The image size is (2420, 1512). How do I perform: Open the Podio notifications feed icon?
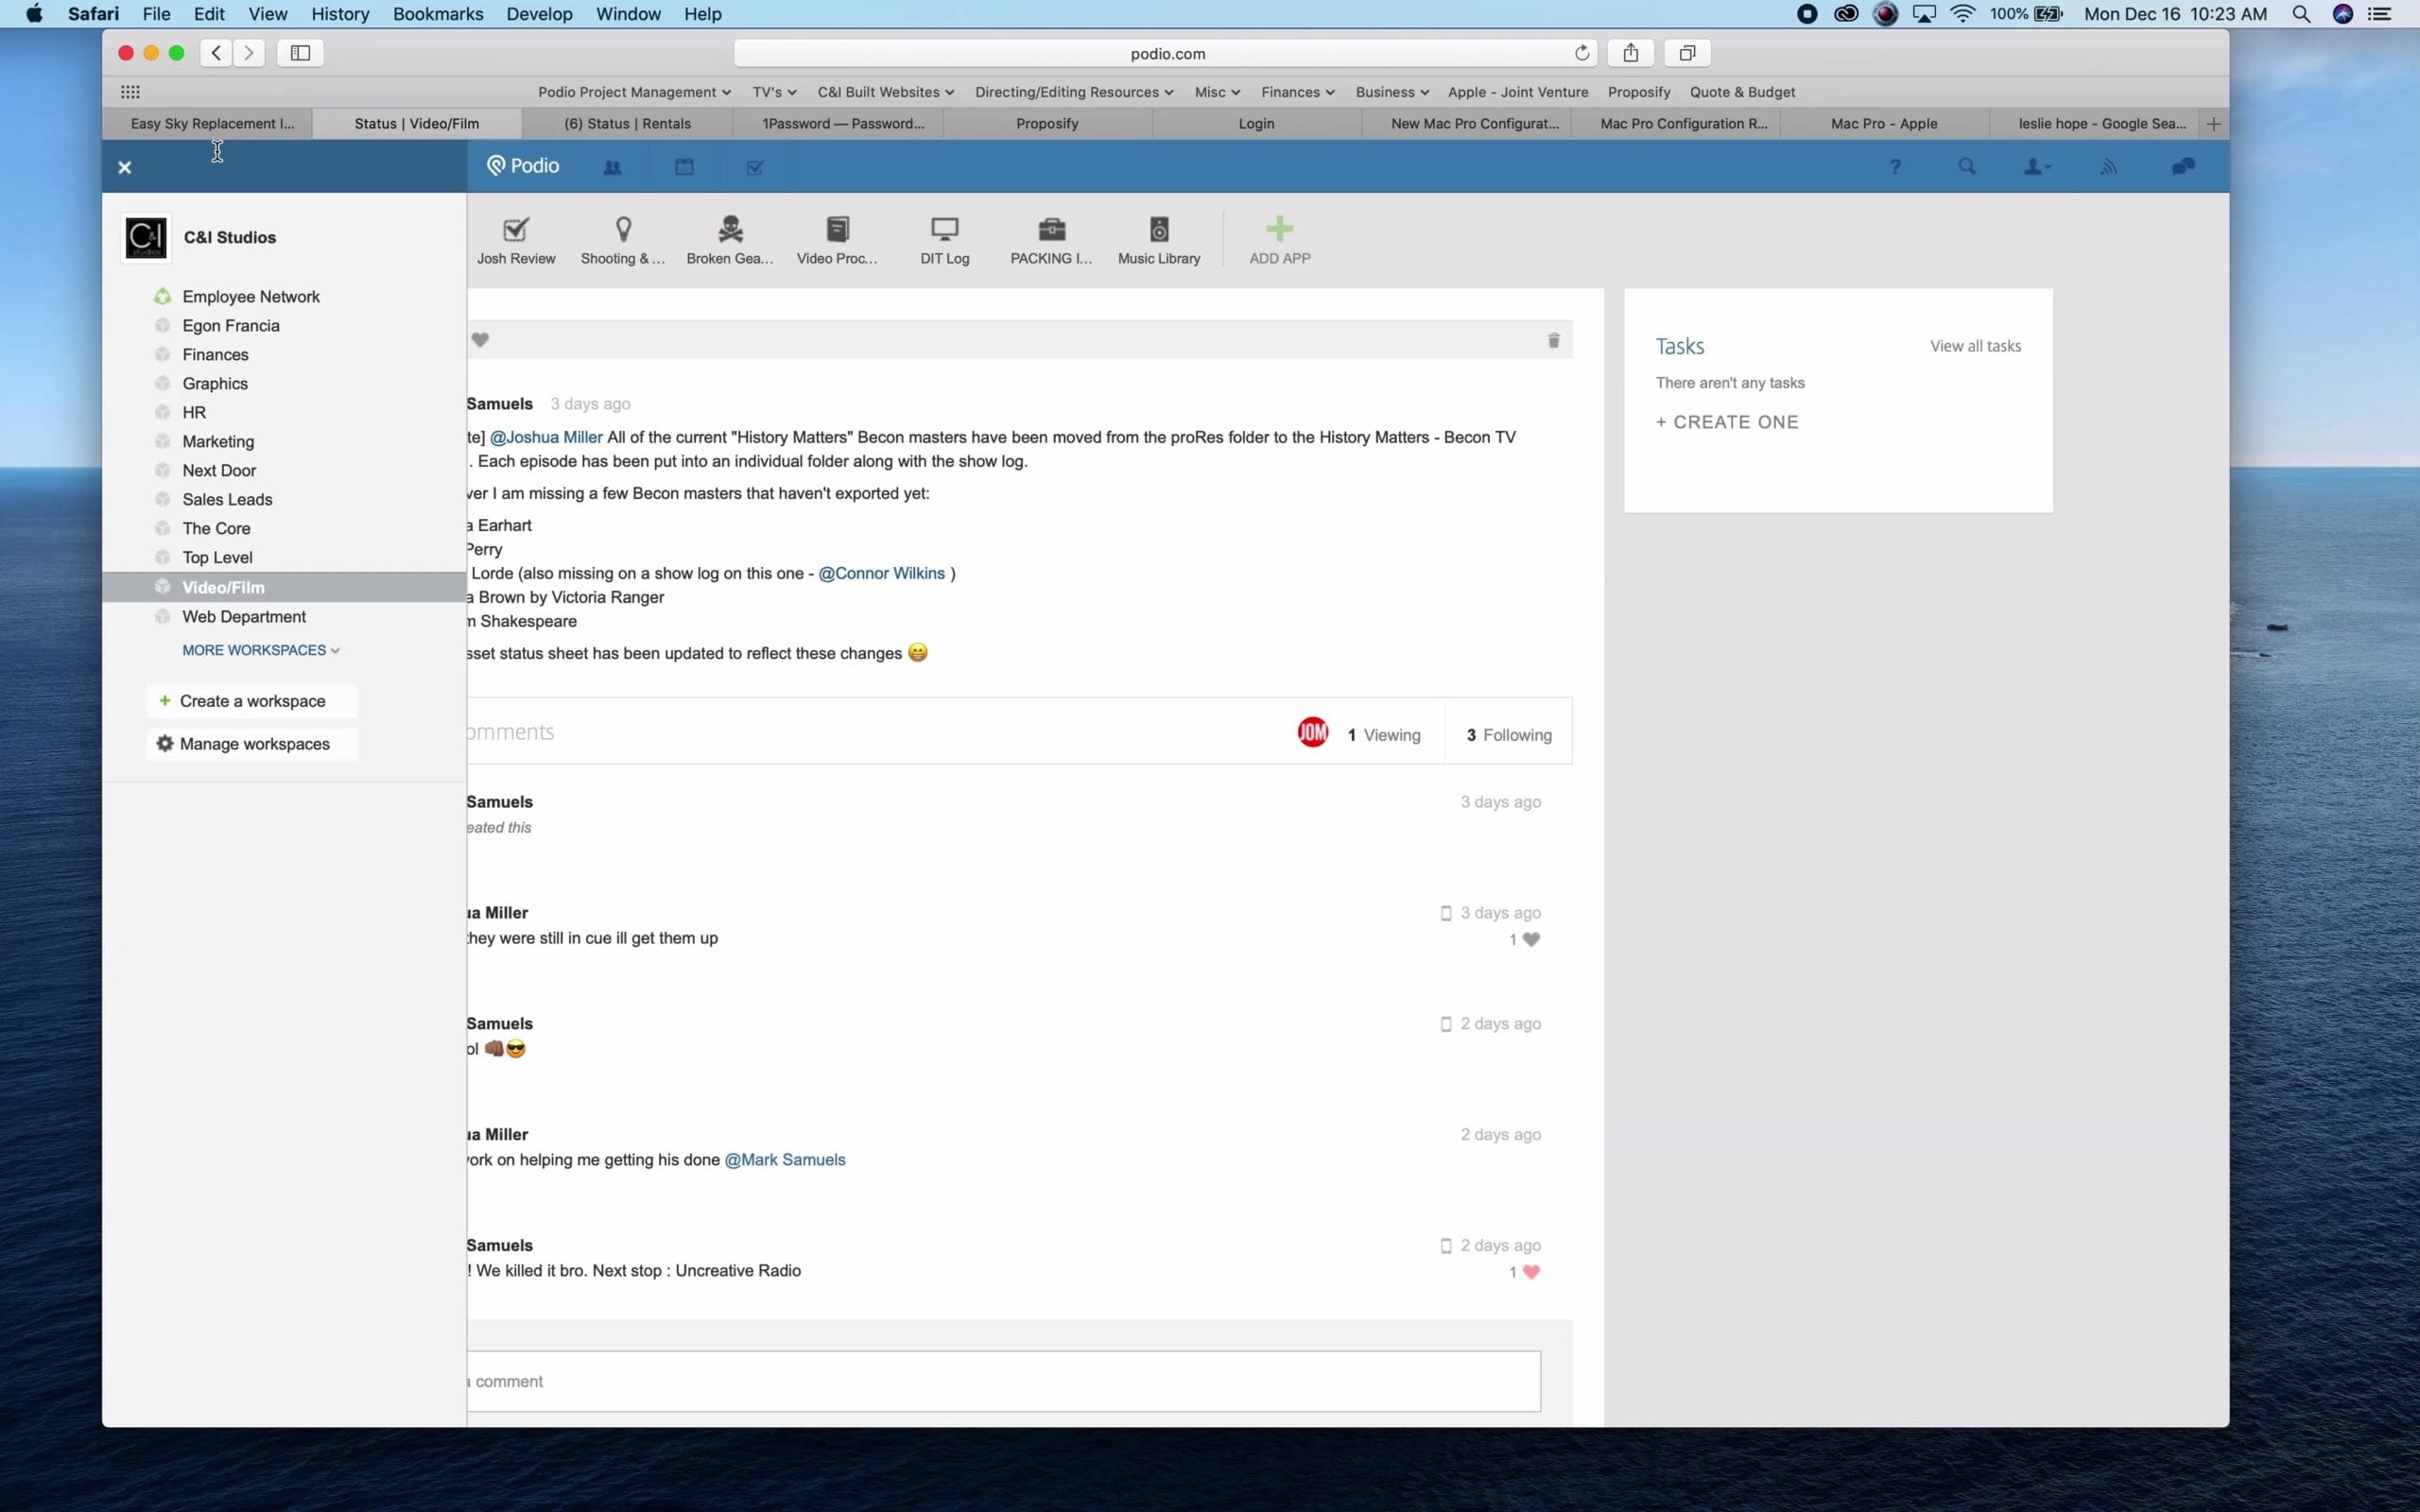[2109, 167]
